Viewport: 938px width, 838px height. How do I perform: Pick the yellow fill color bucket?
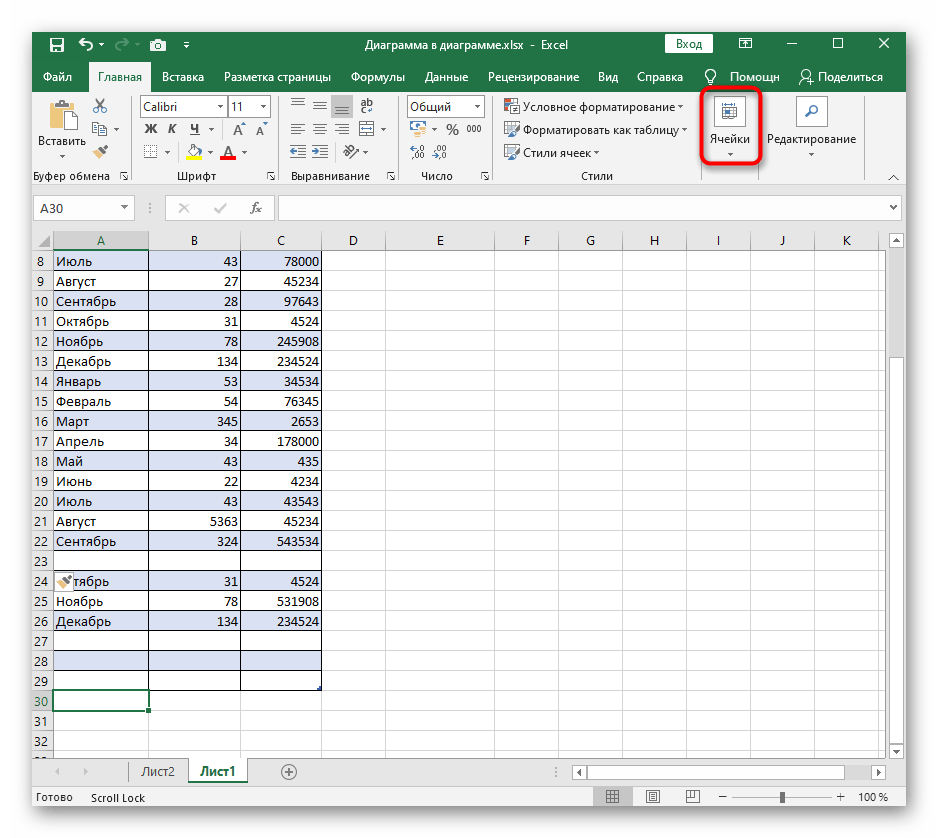coord(194,152)
